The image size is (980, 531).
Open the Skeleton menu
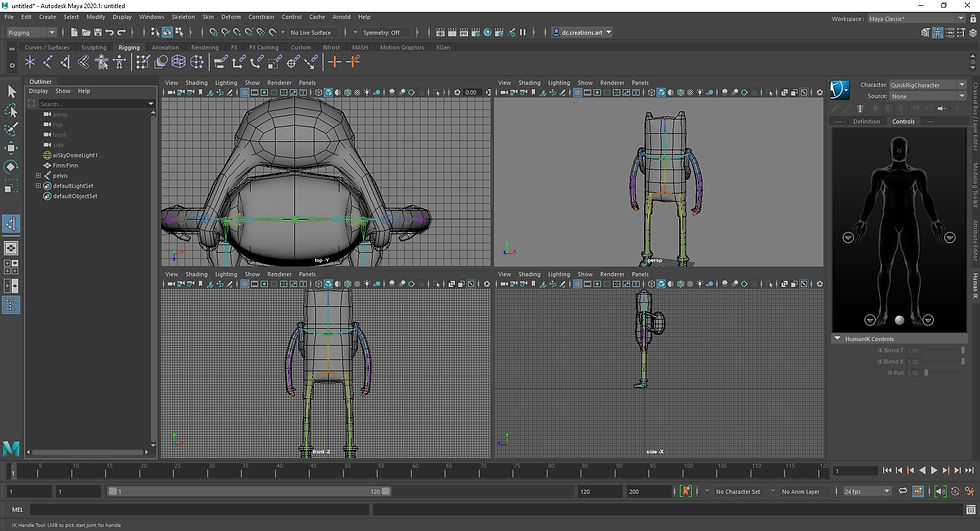(x=183, y=17)
